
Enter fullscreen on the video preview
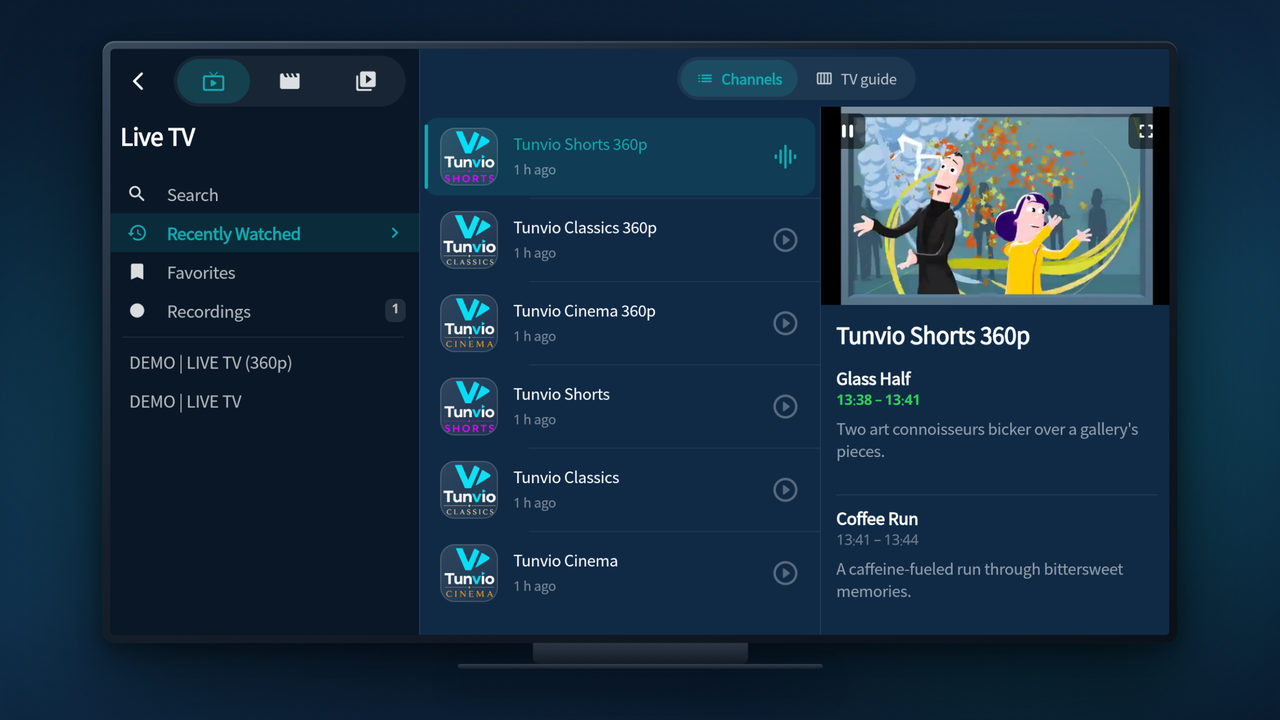[x=1146, y=131]
